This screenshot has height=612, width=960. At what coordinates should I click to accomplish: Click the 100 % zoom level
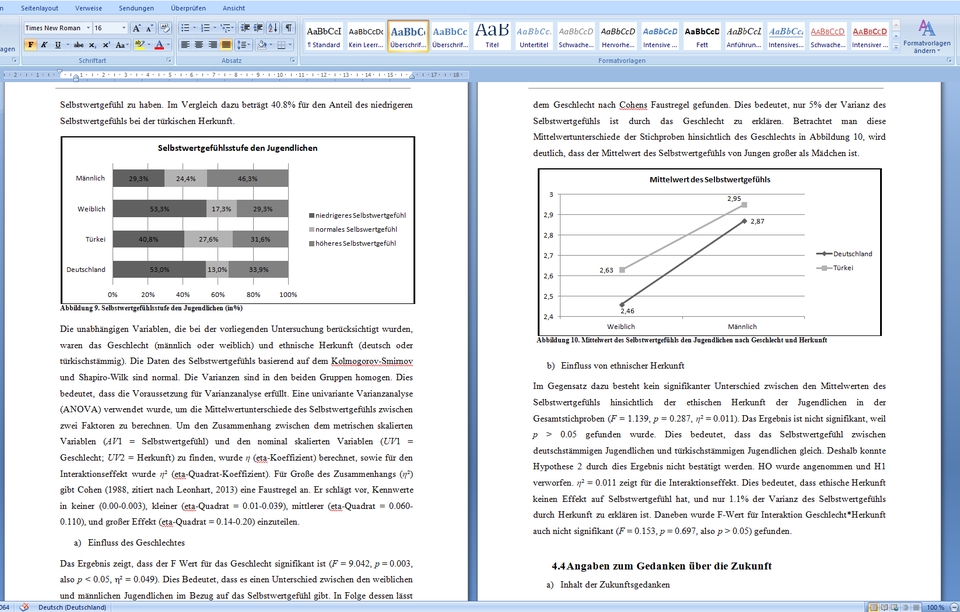(x=936, y=607)
